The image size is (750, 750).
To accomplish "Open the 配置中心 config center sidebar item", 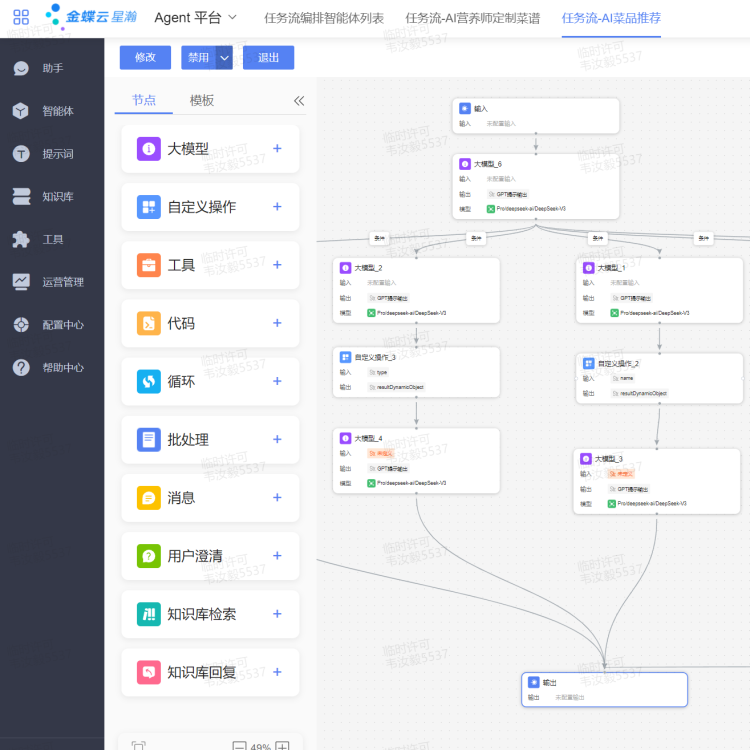I will pos(52,325).
